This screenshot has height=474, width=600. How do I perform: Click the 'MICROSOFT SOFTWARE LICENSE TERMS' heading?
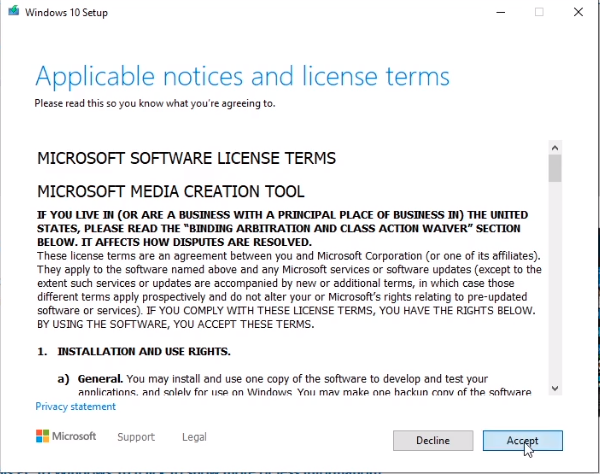coord(186,158)
